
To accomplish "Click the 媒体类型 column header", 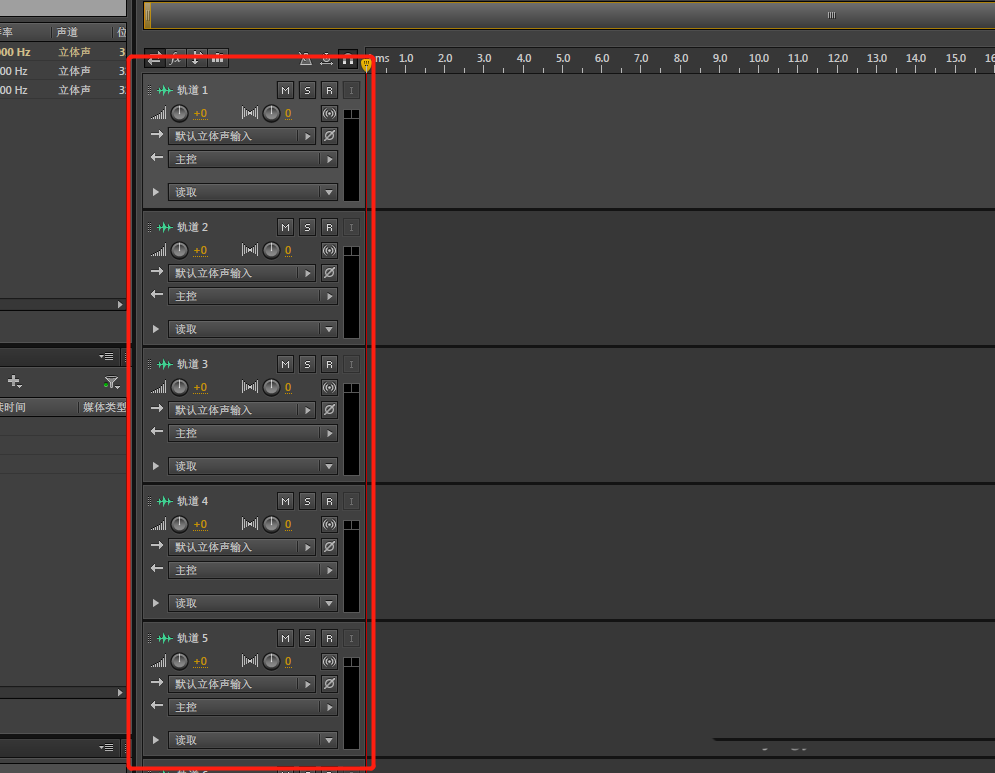I will point(103,407).
